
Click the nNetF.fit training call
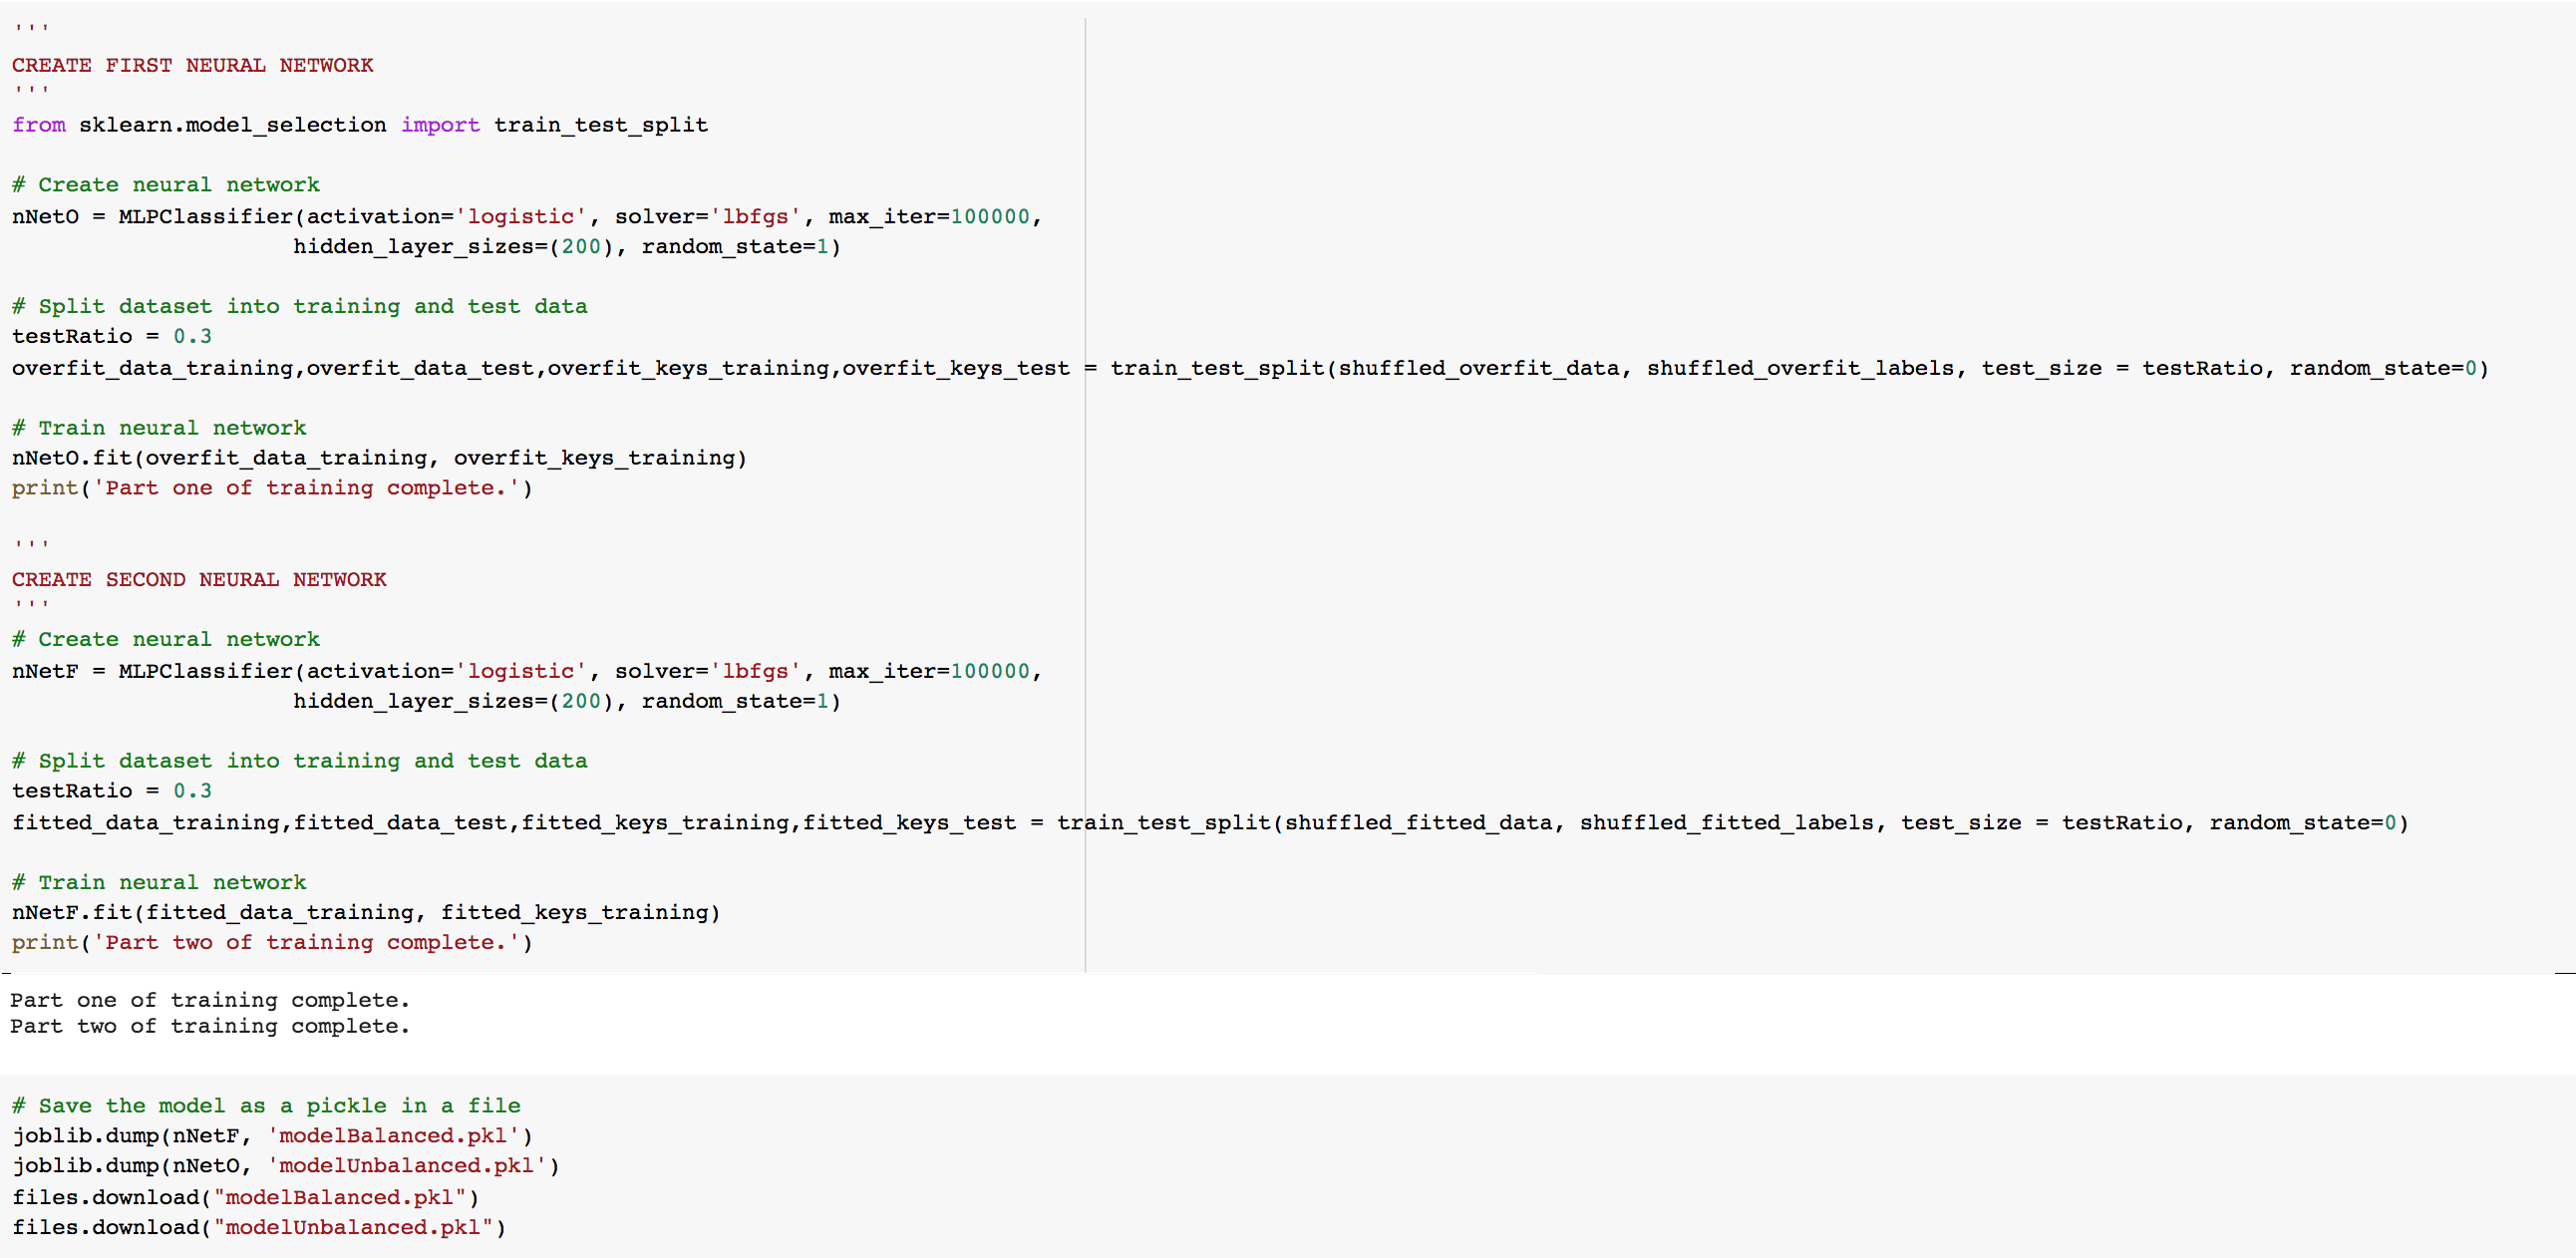(x=365, y=912)
